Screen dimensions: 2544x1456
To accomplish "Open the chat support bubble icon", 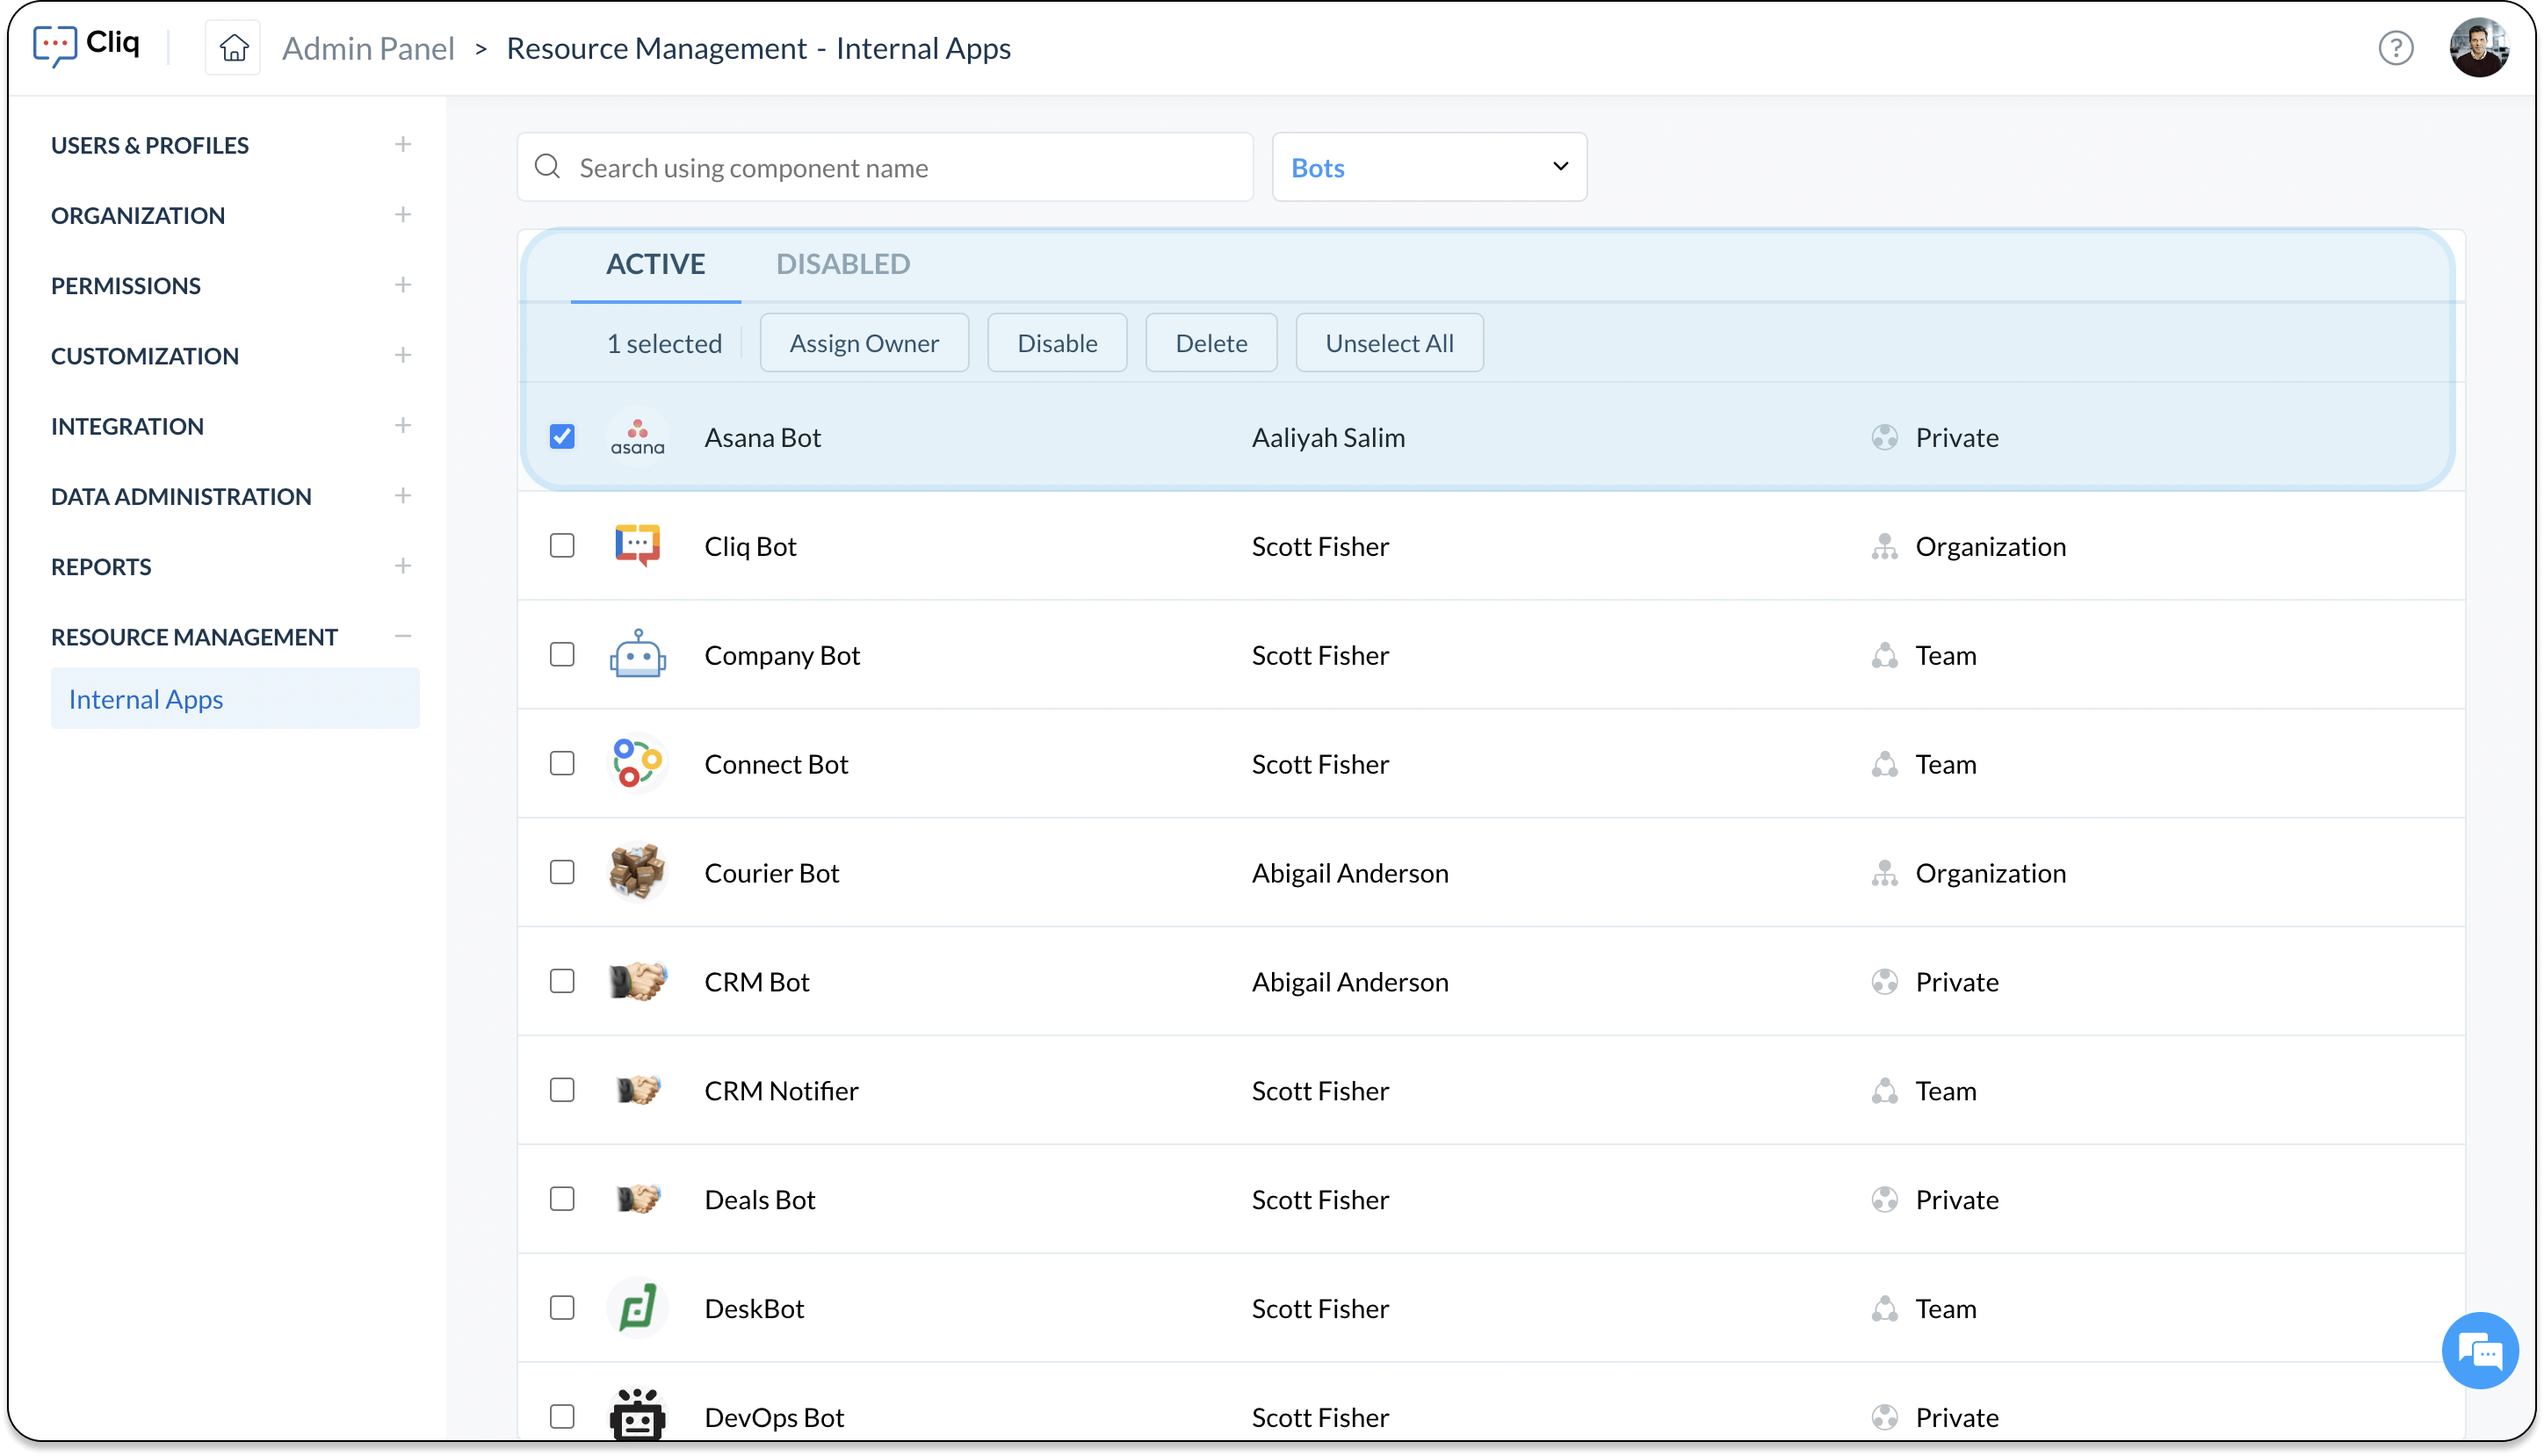I will (2479, 1351).
